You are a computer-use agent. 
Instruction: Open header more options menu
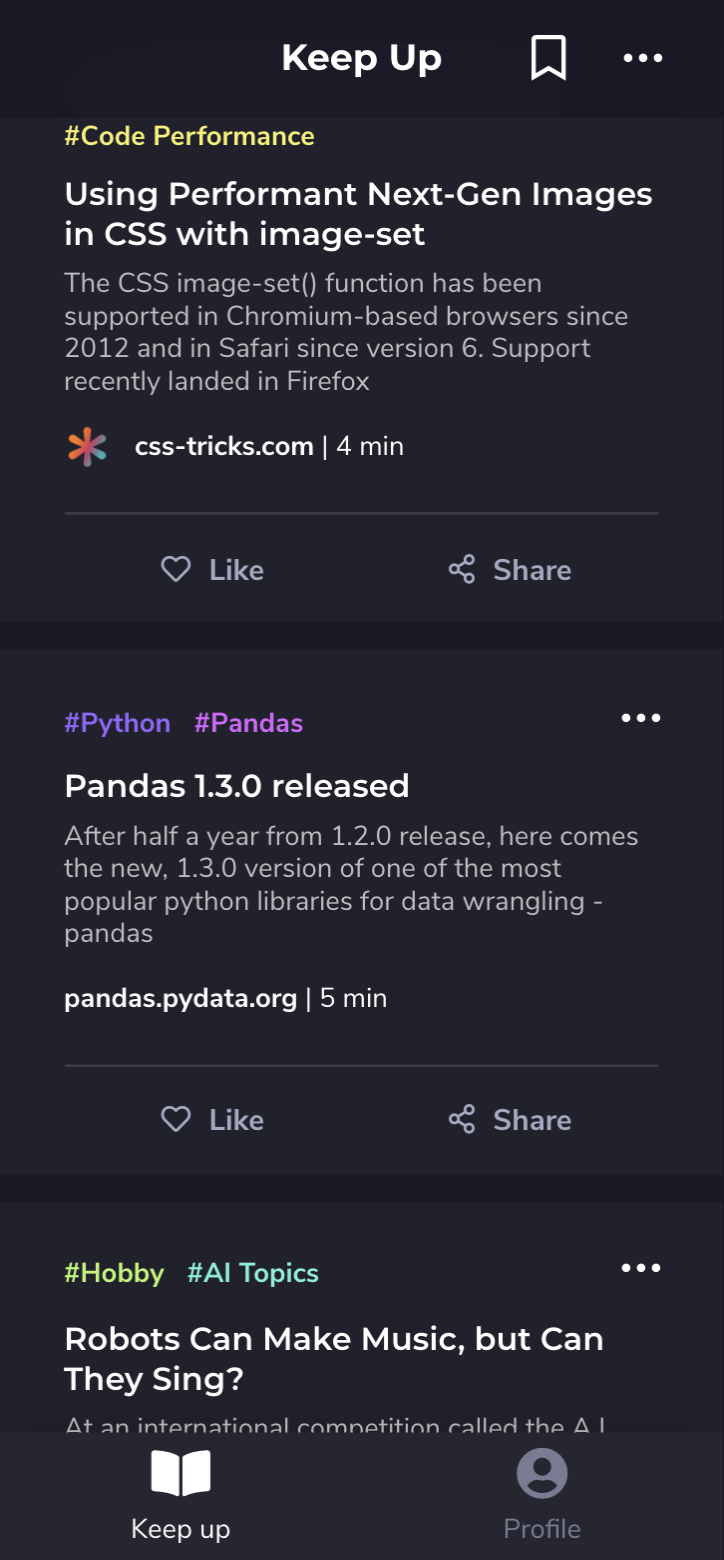pyautogui.click(x=643, y=58)
